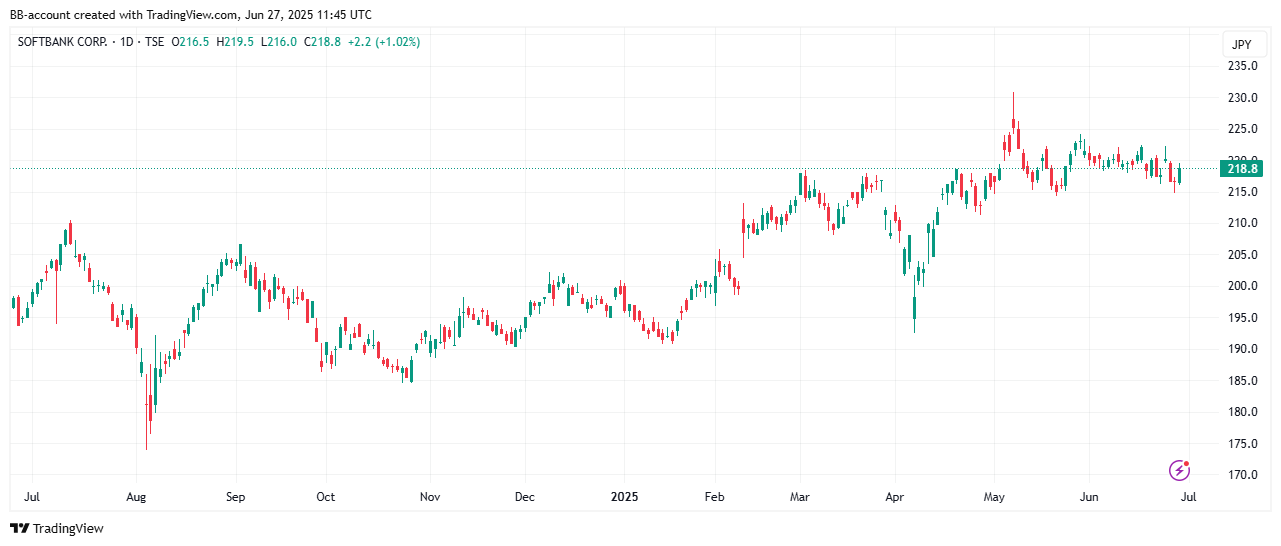Viewport: 1281px width, 546px height.
Task: Click the 235.0 price axis label
Action: point(1242,66)
